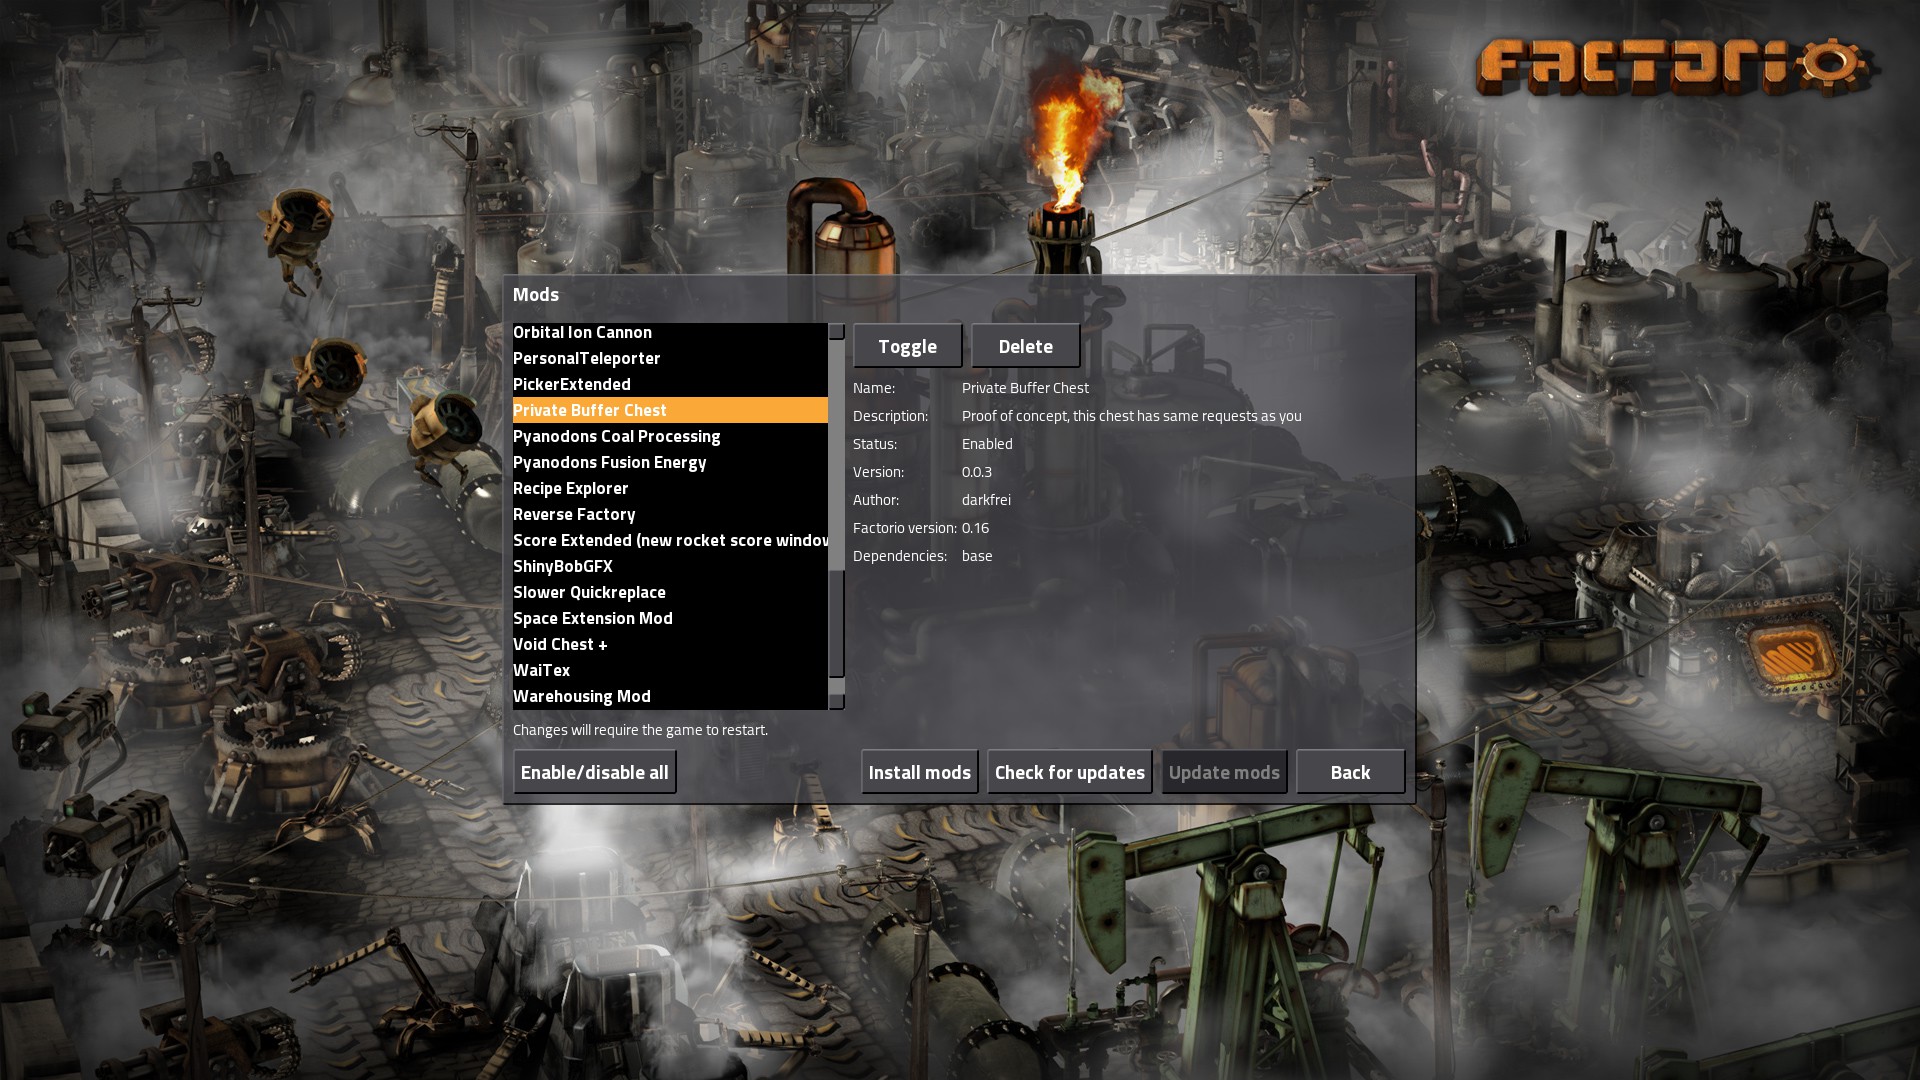1920x1080 pixels.
Task: Select Recipe Explorer mod
Action: pos(670,488)
